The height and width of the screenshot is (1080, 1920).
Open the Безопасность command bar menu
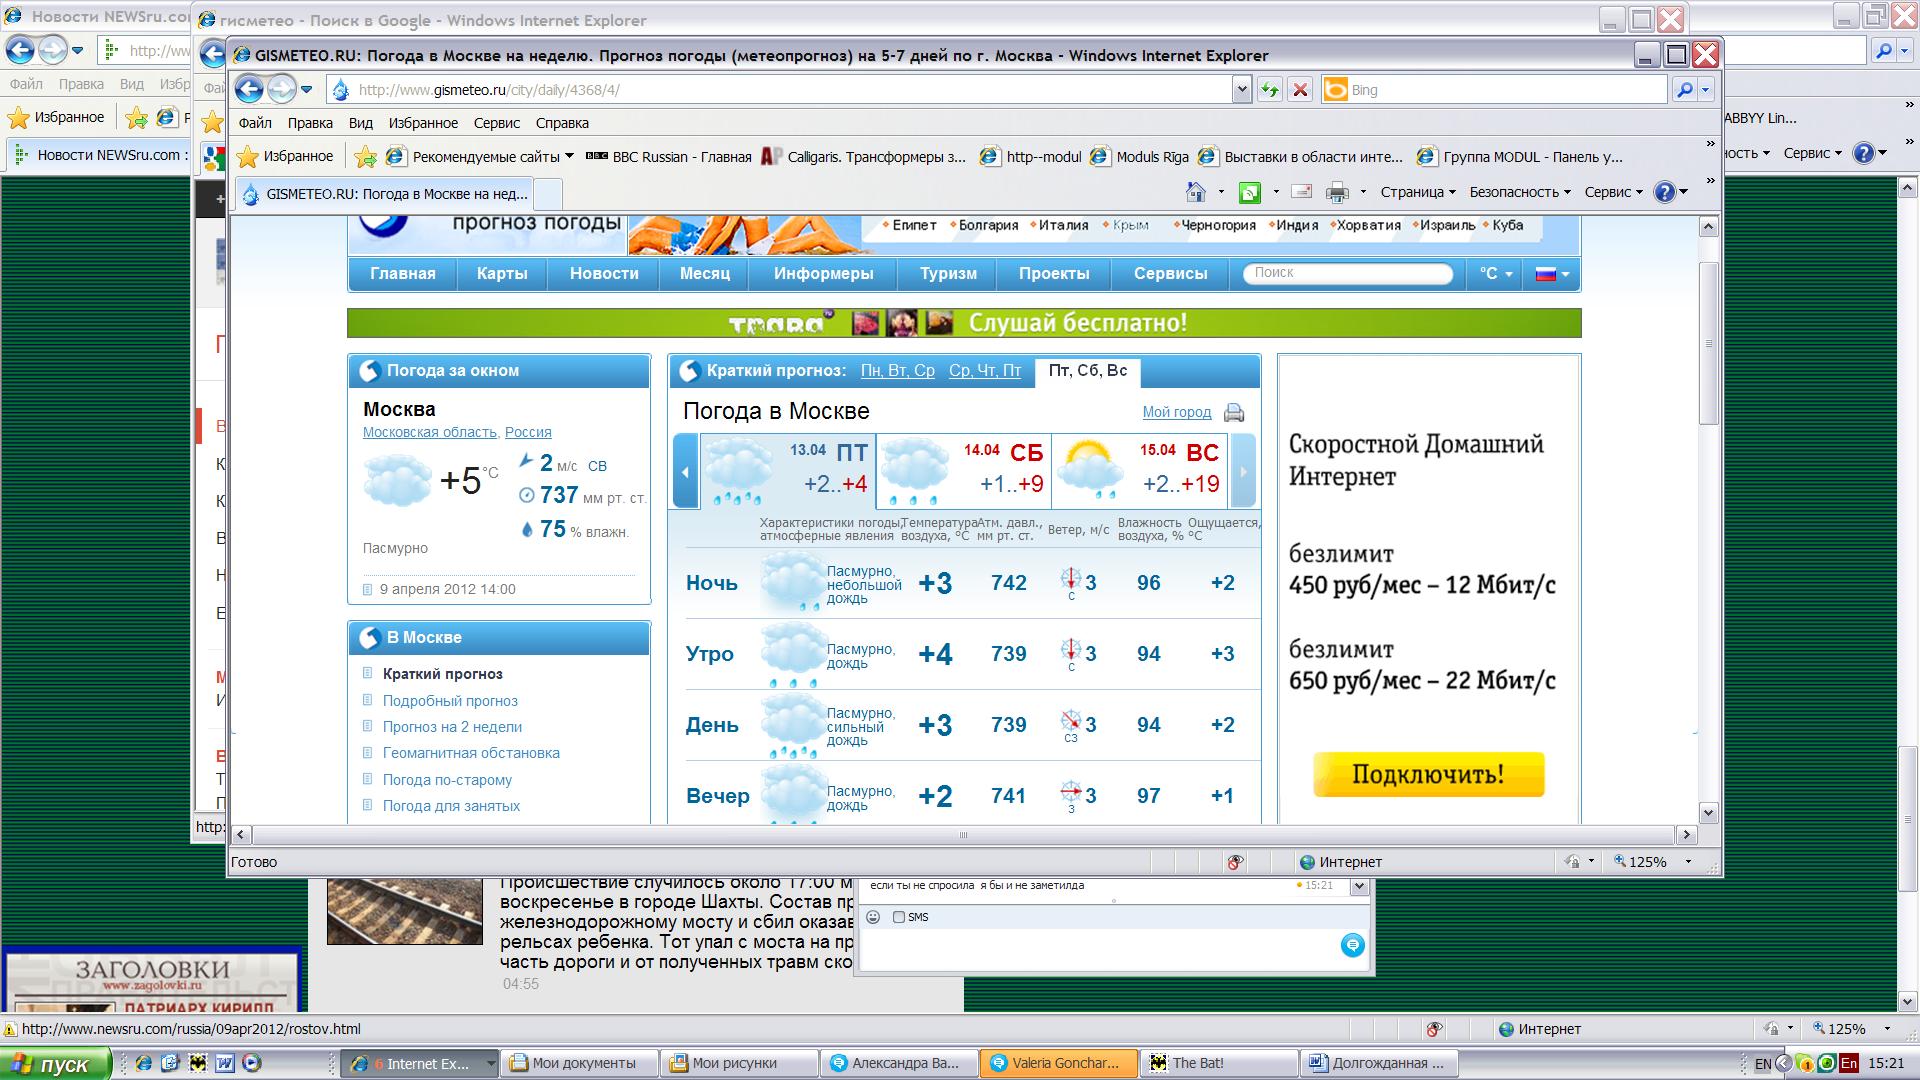(1519, 192)
